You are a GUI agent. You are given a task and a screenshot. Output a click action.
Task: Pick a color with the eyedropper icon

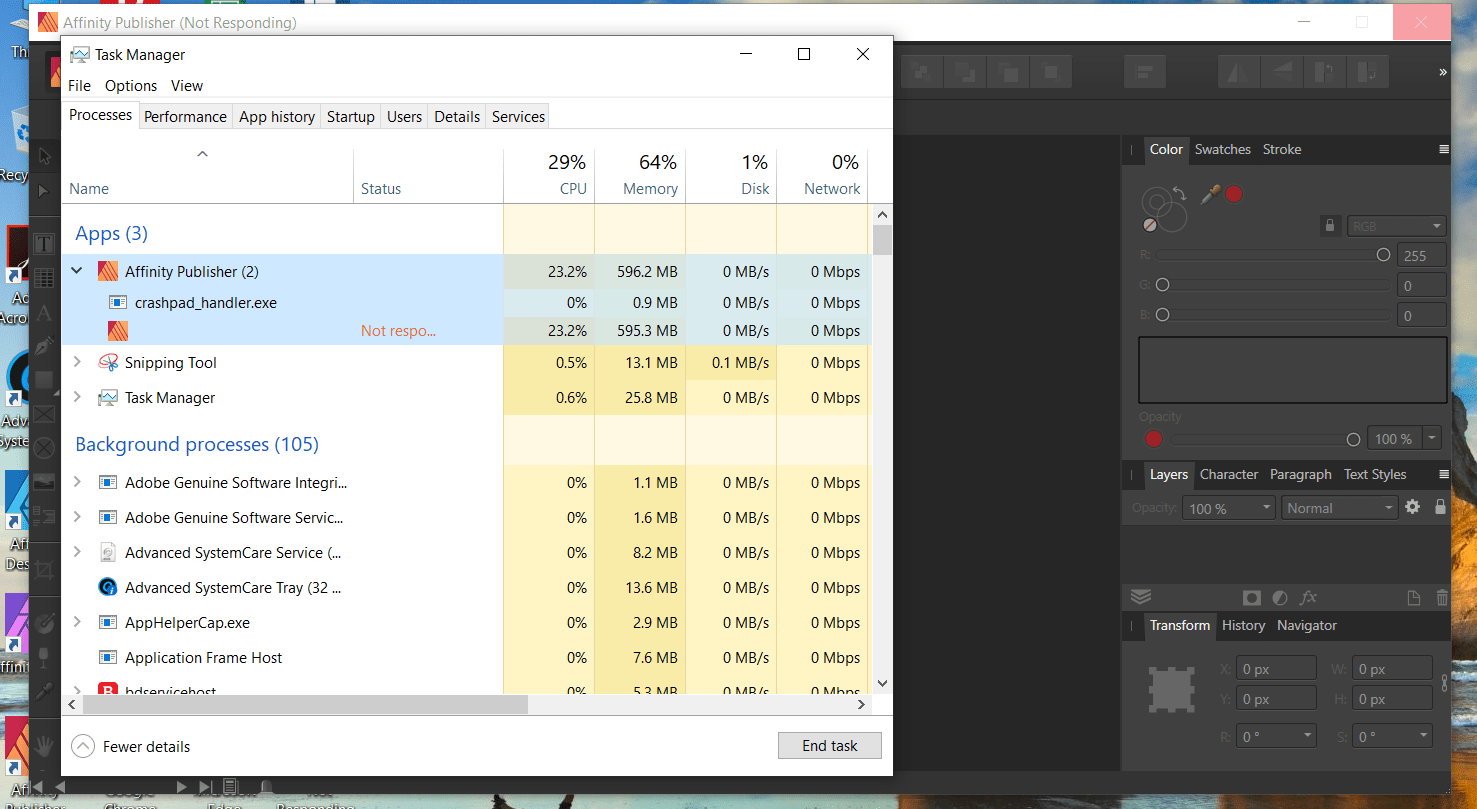click(1210, 194)
